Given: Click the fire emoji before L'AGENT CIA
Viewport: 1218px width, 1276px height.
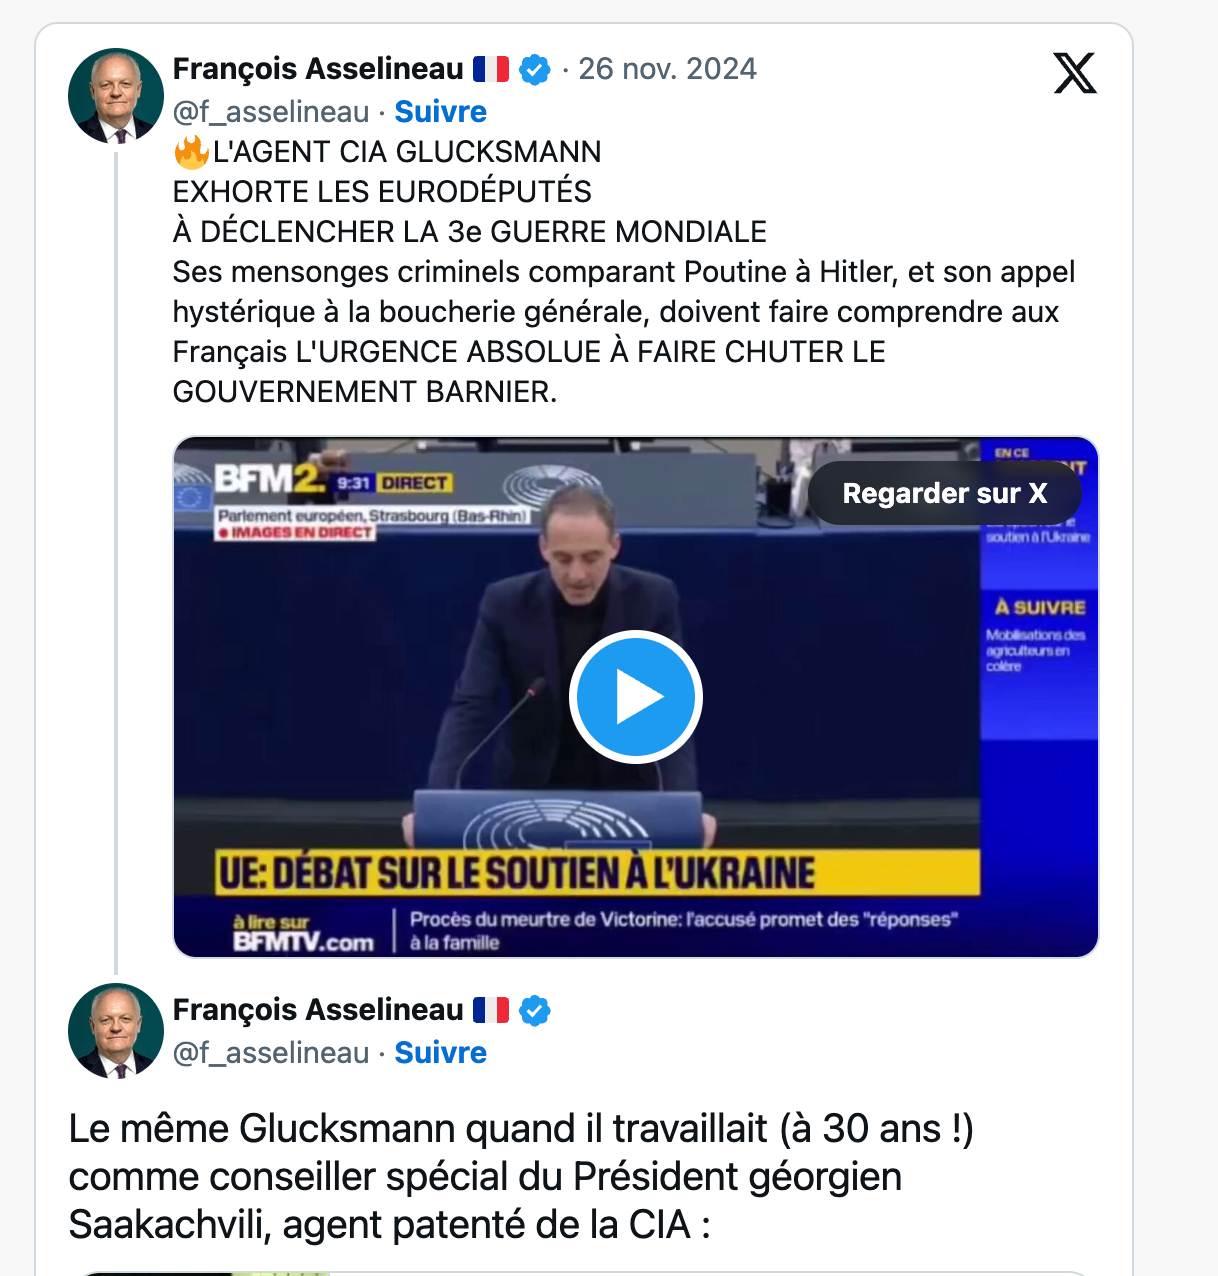Looking at the screenshot, I should [x=191, y=152].
